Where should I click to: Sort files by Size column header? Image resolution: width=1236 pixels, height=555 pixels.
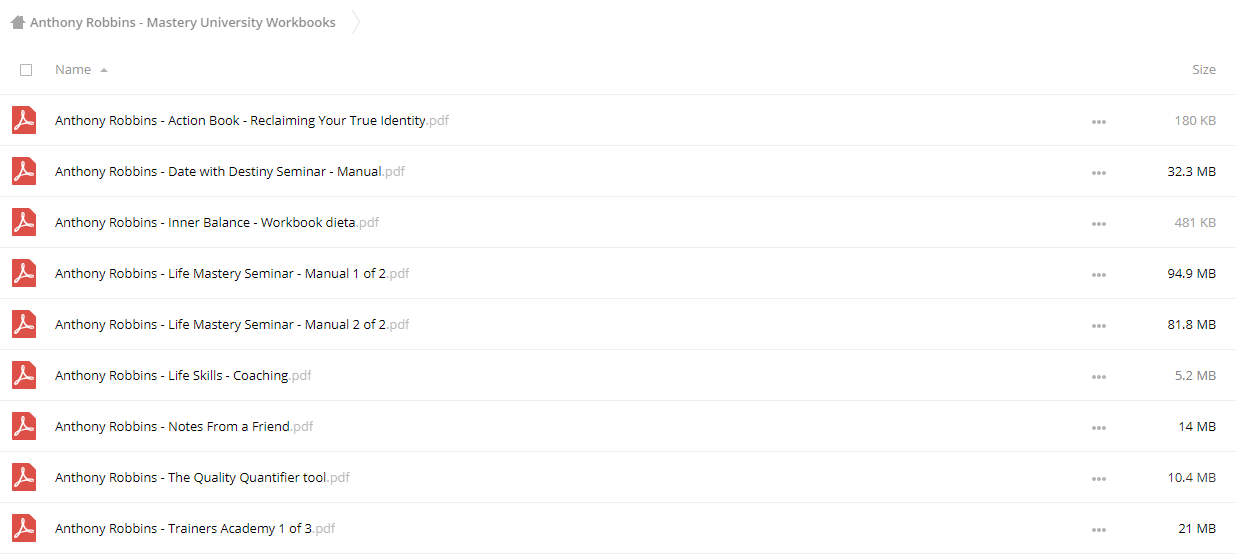pyautogui.click(x=1204, y=70)
